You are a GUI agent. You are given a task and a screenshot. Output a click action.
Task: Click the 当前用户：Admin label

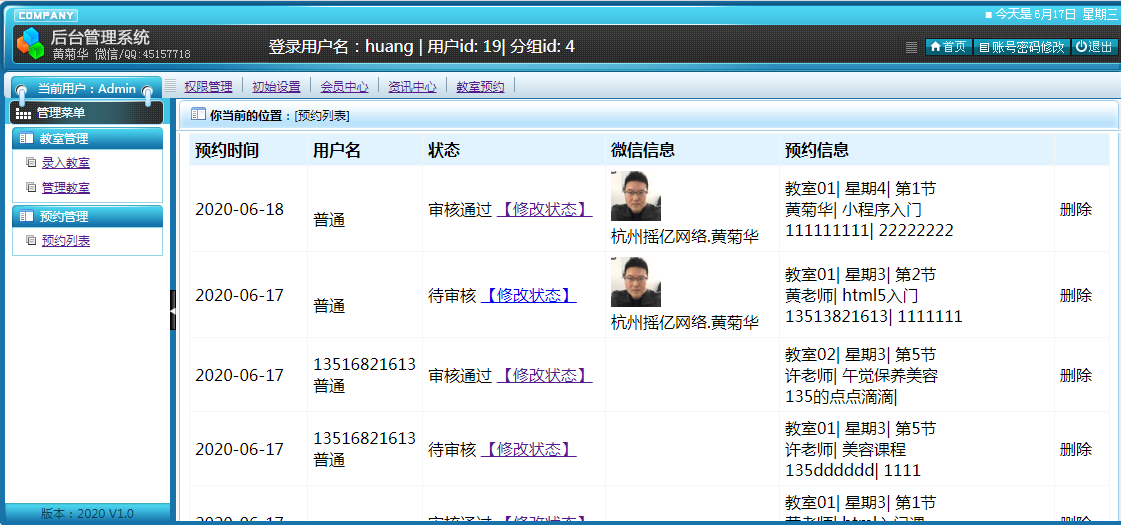click(87, 89)
